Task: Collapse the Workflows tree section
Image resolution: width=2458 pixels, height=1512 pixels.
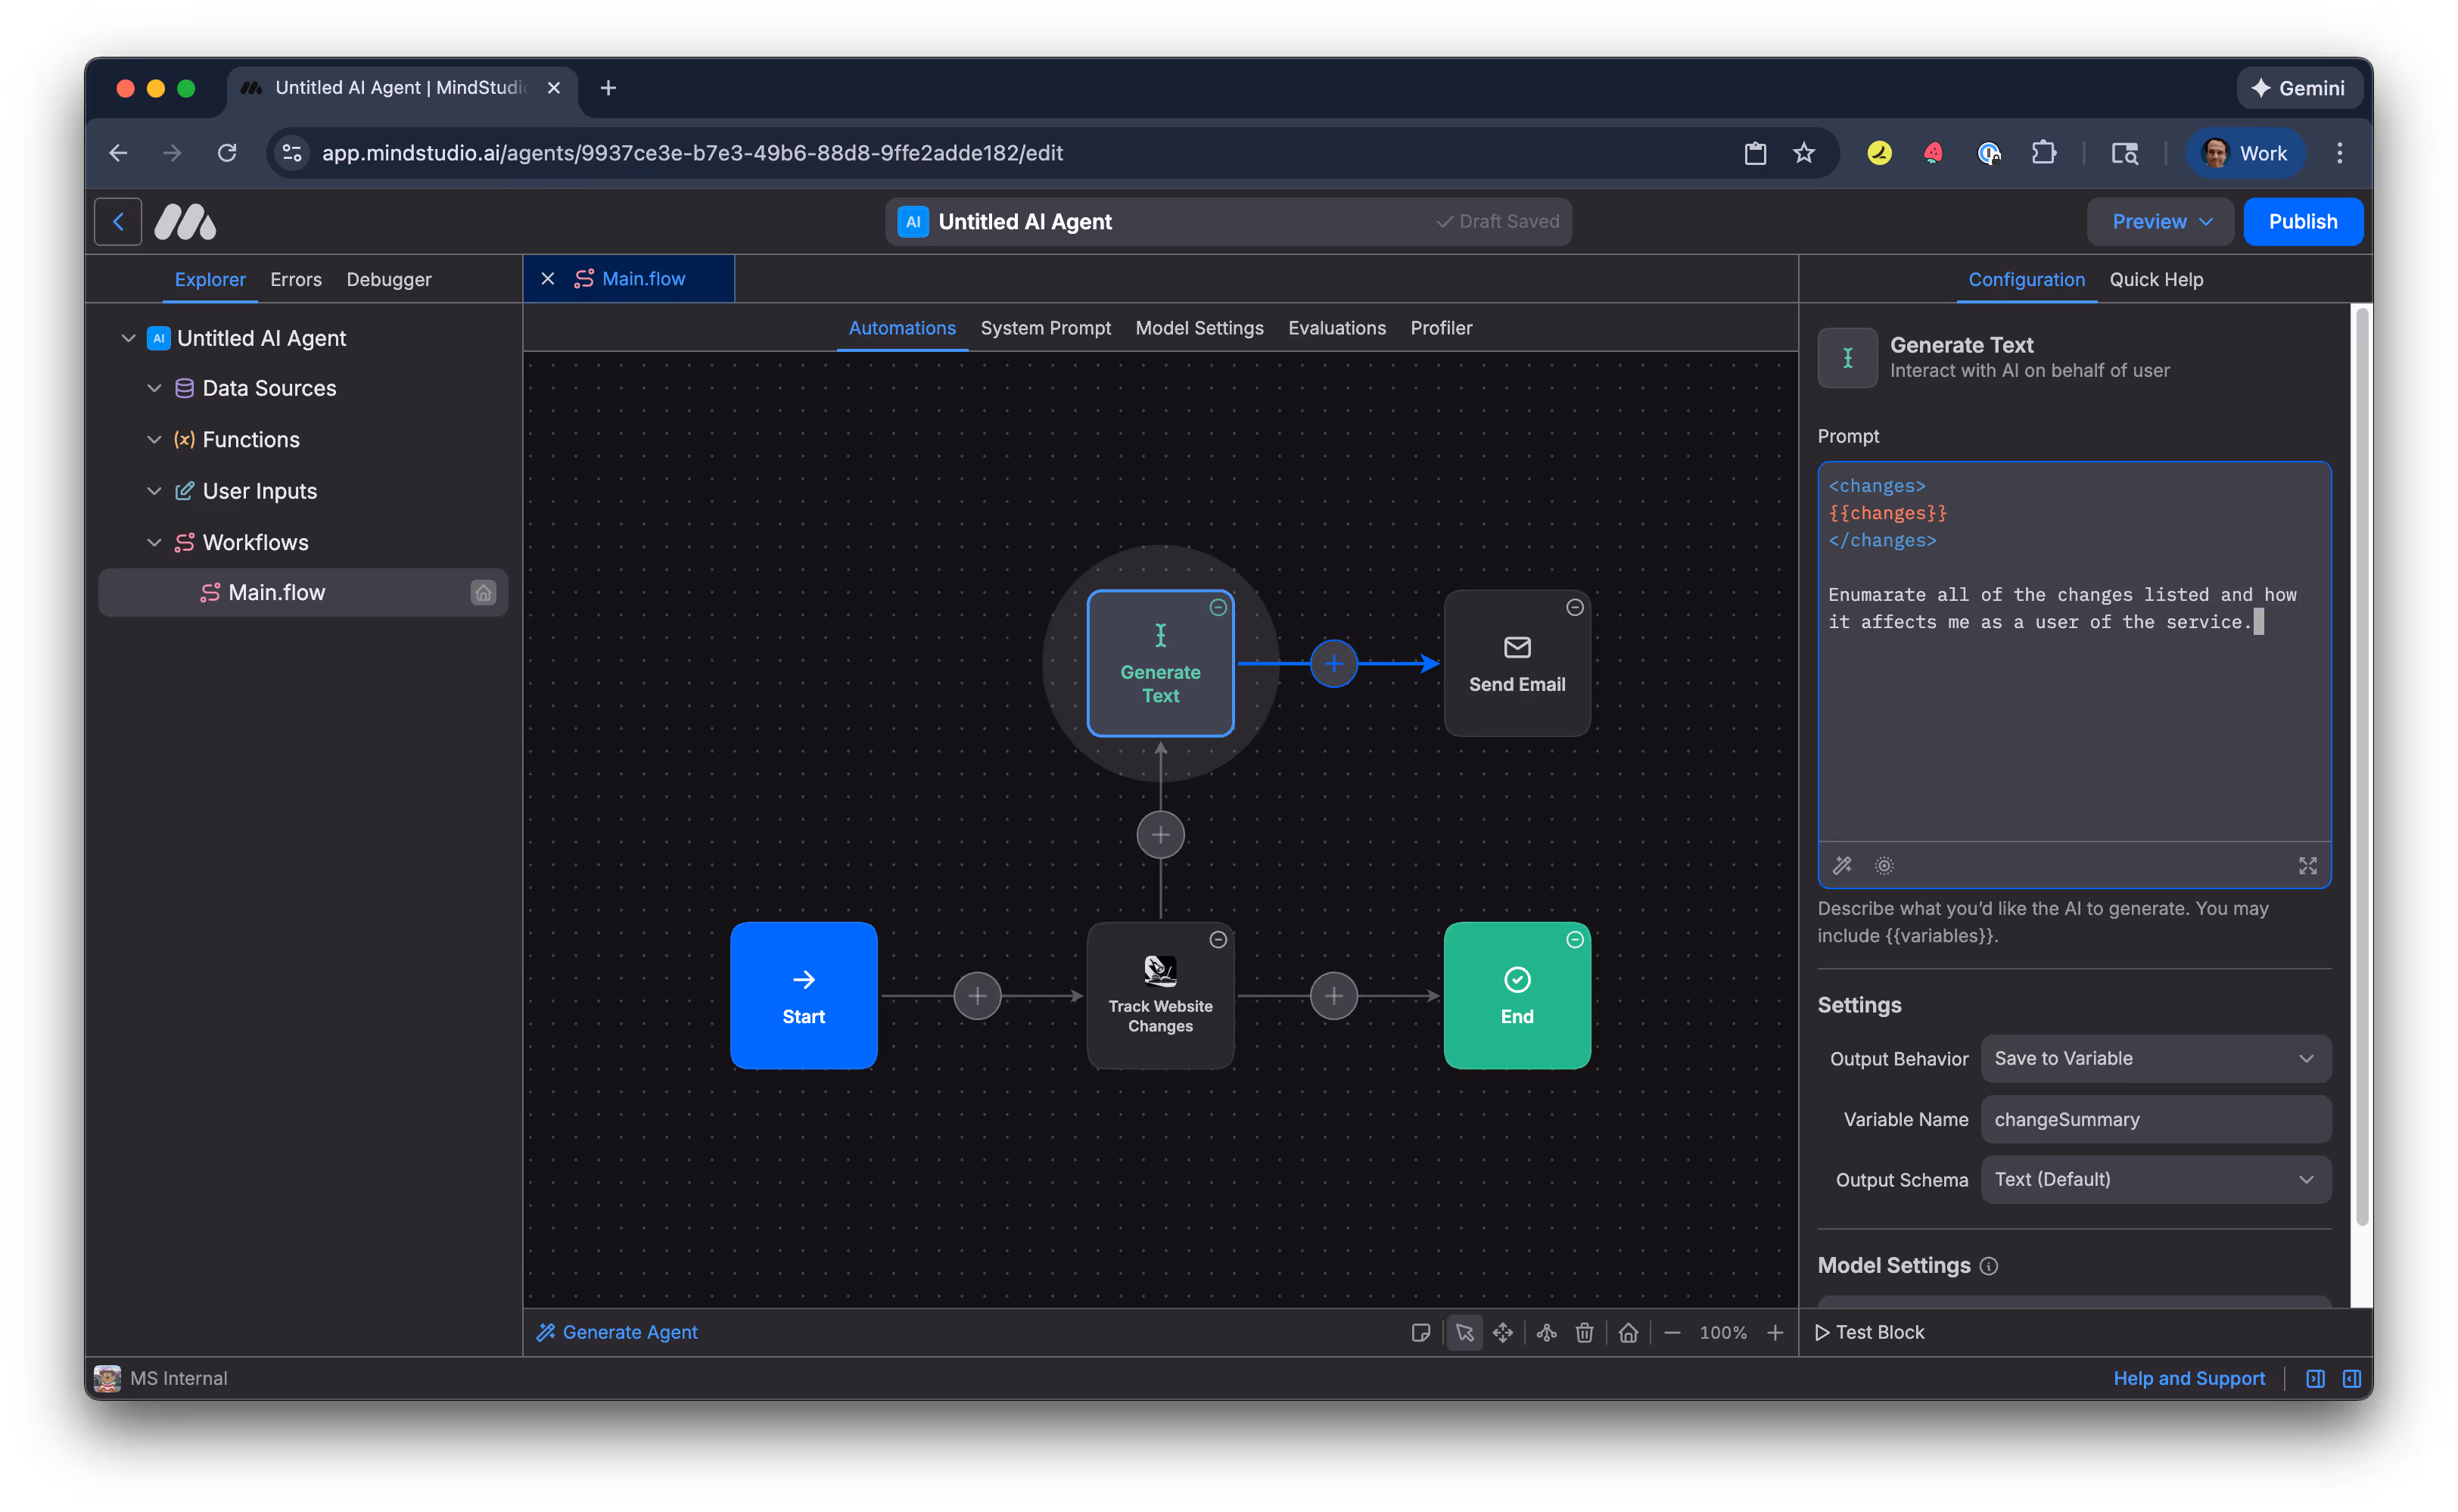Action: click(x=155, y=542)
